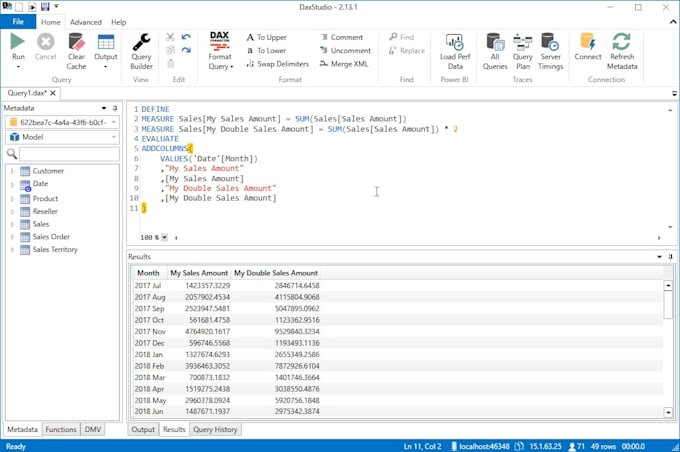The width and height of the screenshot is (680, 452).
Task: Click localhost:46348 in the status bar
Action: click(x=480, y=446)
